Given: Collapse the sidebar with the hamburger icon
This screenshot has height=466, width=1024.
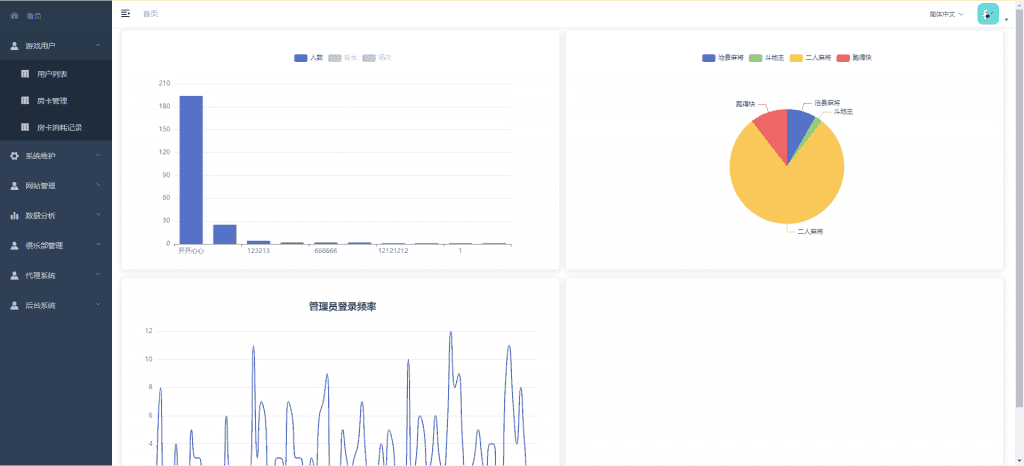Looking at the screenshot, I should point(125,13).
